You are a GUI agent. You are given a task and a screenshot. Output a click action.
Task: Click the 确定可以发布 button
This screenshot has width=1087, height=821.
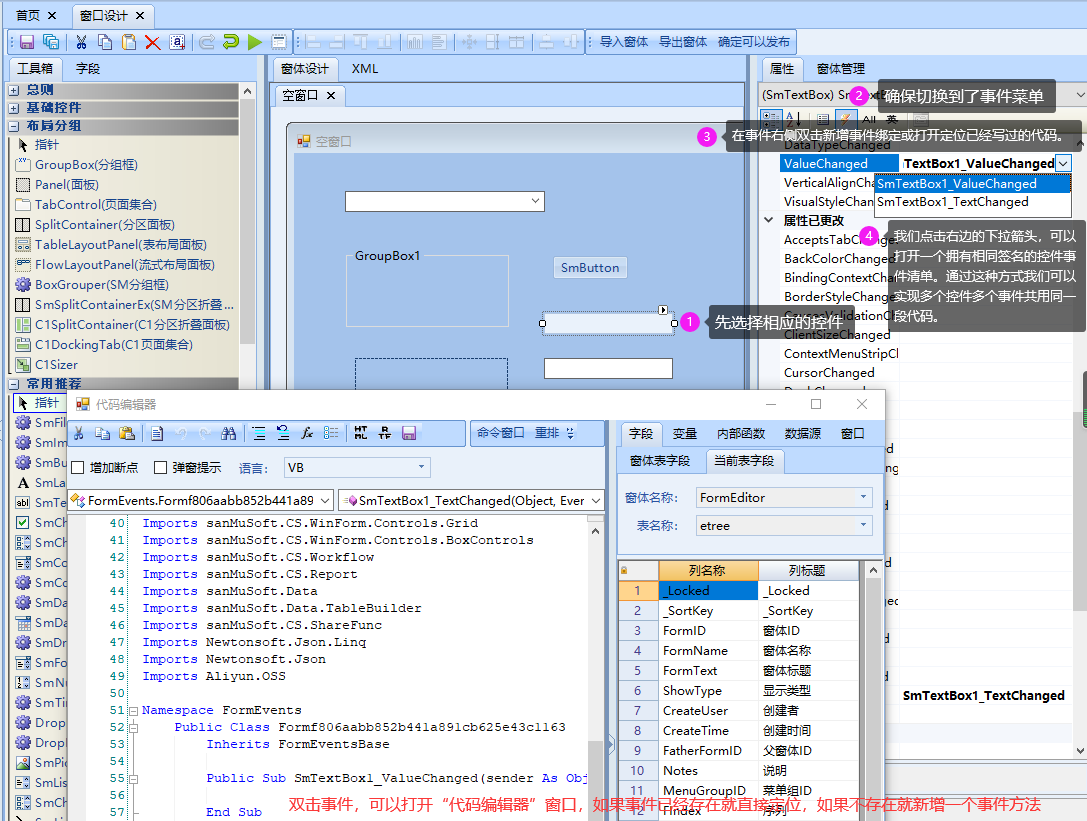(754, 42)
